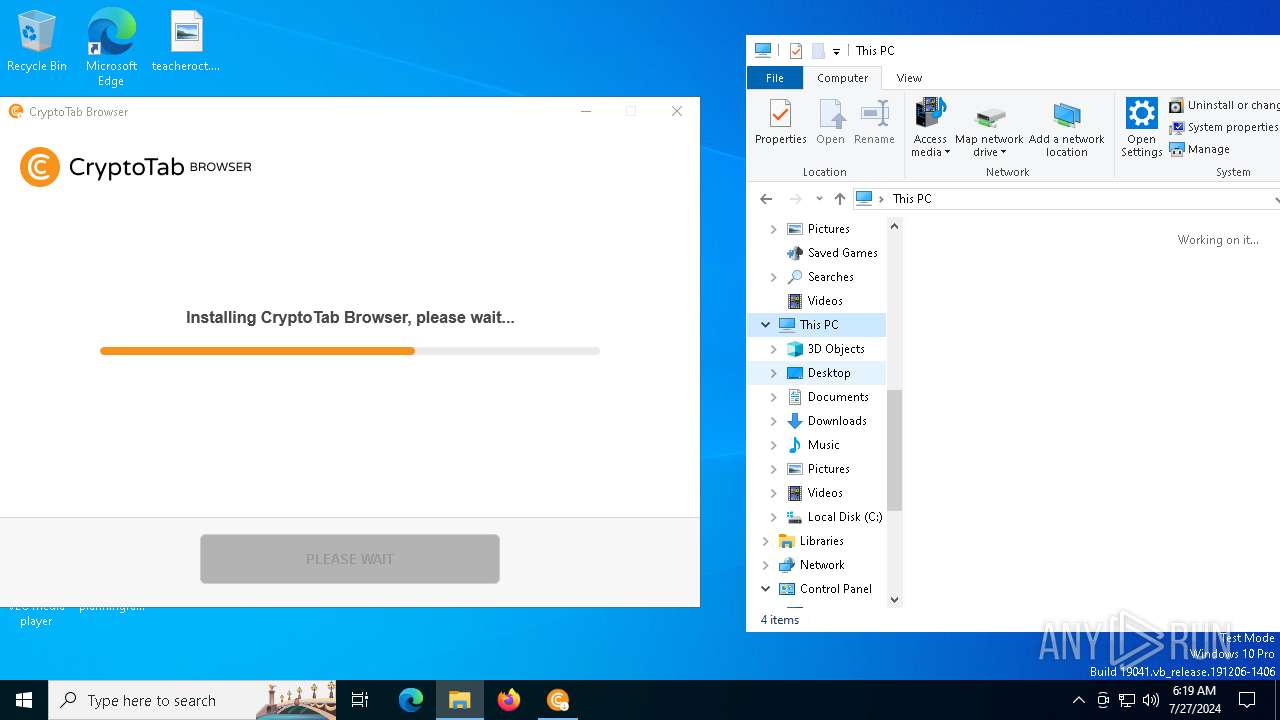Image resolution: width=1280 pixels, height=720 pixels.
Task: Open the Start menu
Action: coord(24,700)
